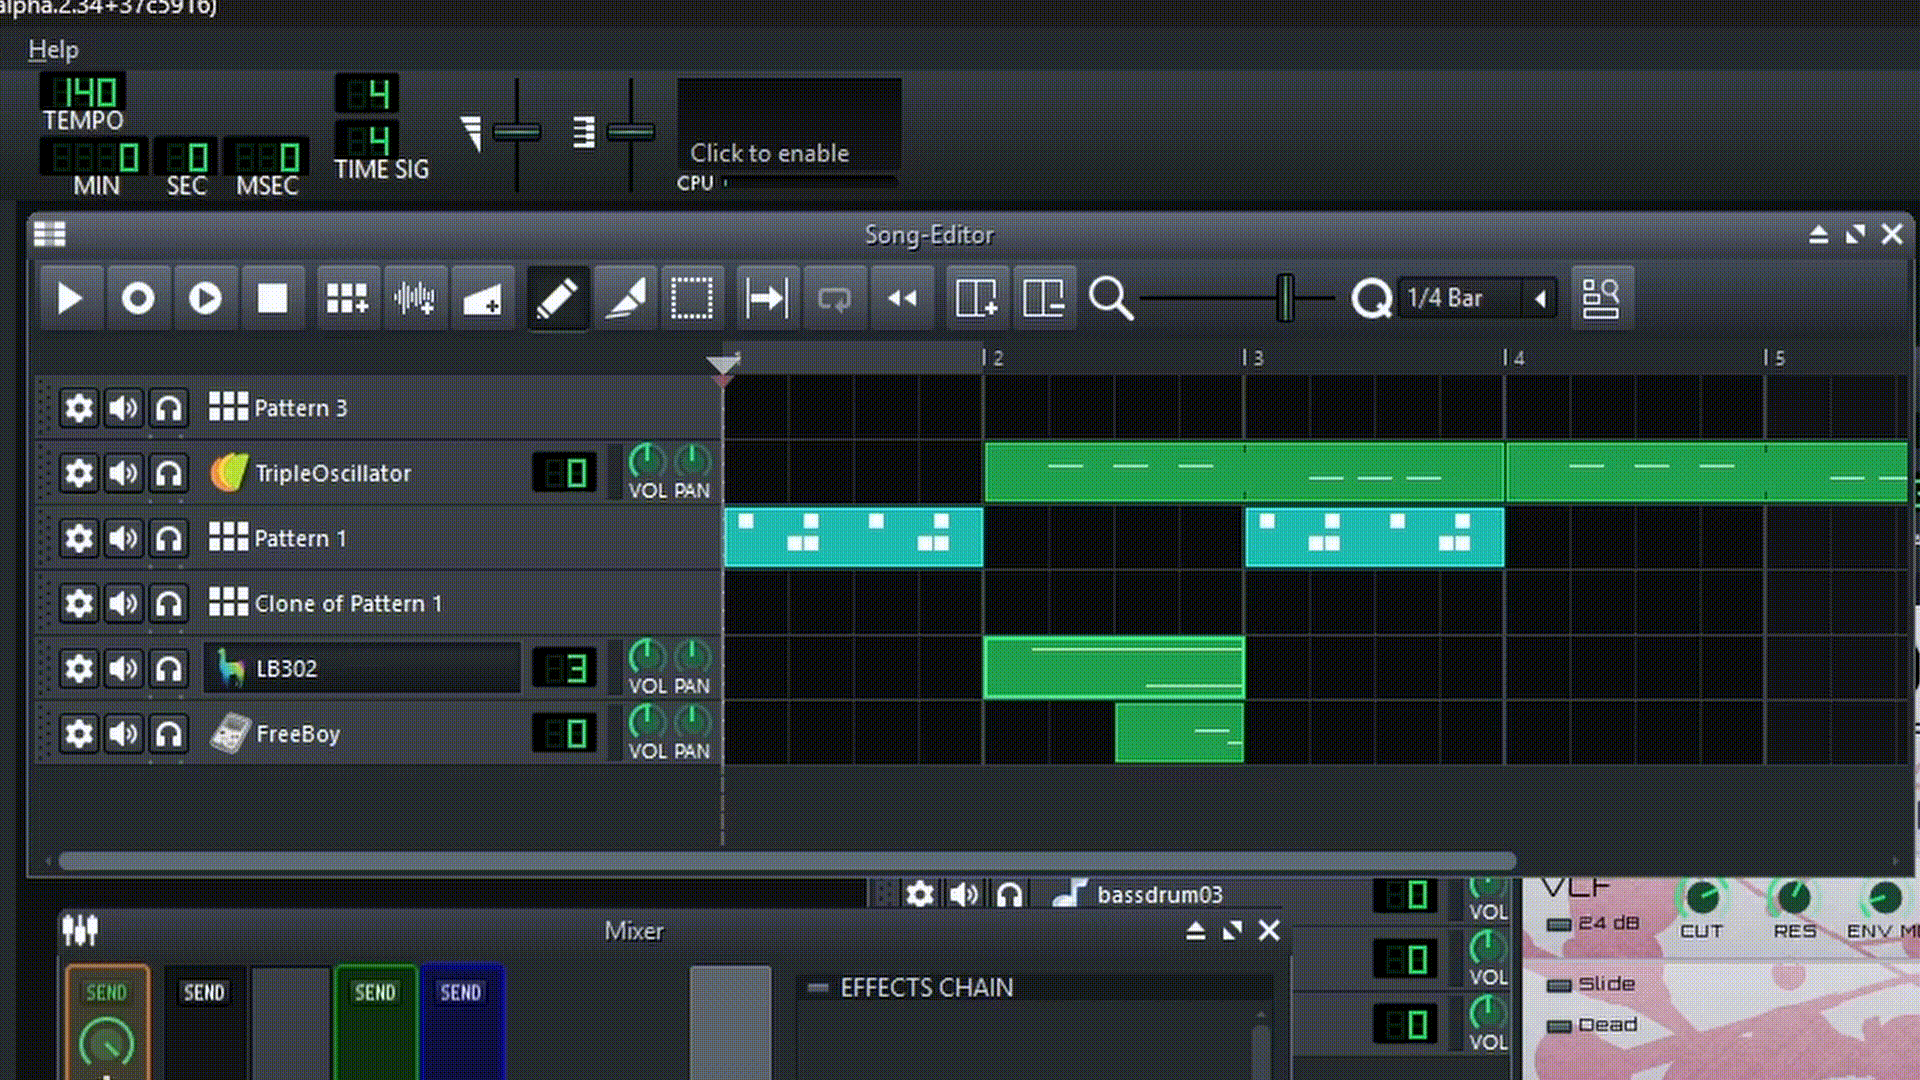This screenshot has width=1920, height=1080.
Task: Click insert bar icon
Action: (976, 298)
